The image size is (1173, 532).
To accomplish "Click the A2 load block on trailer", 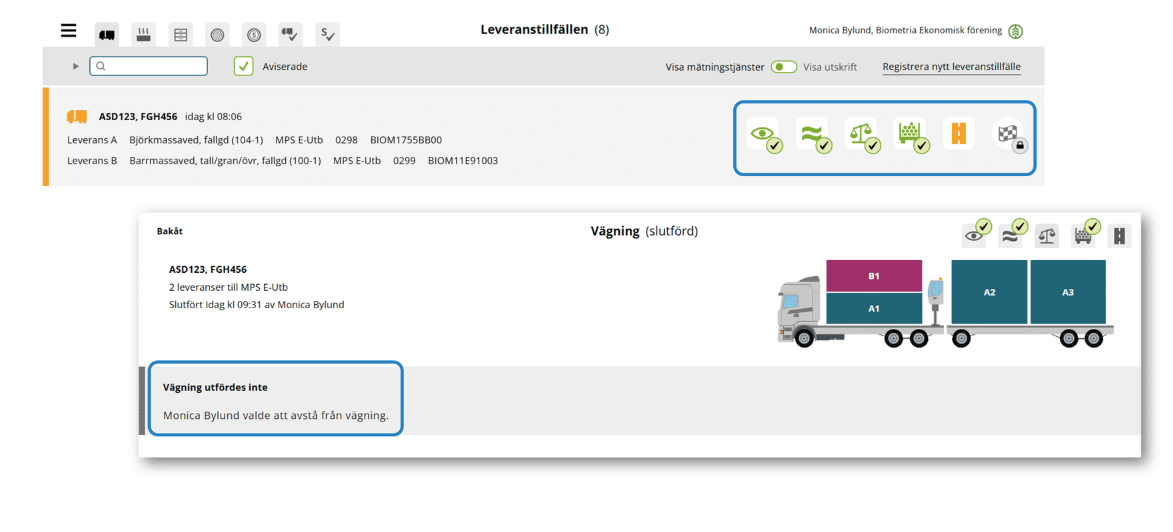I will [x=989, y=292].
